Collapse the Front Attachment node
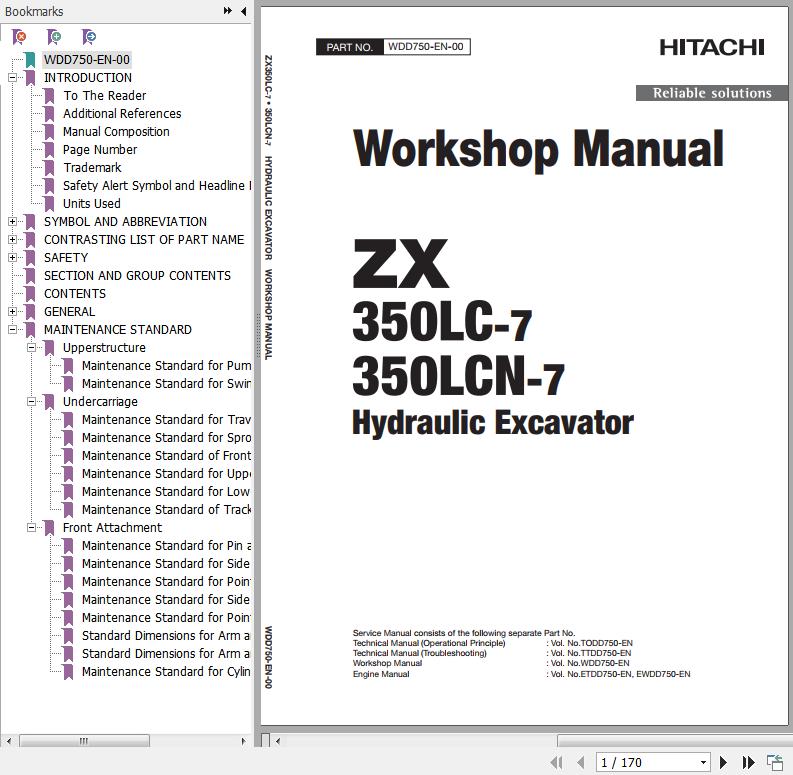 point(31,528)
